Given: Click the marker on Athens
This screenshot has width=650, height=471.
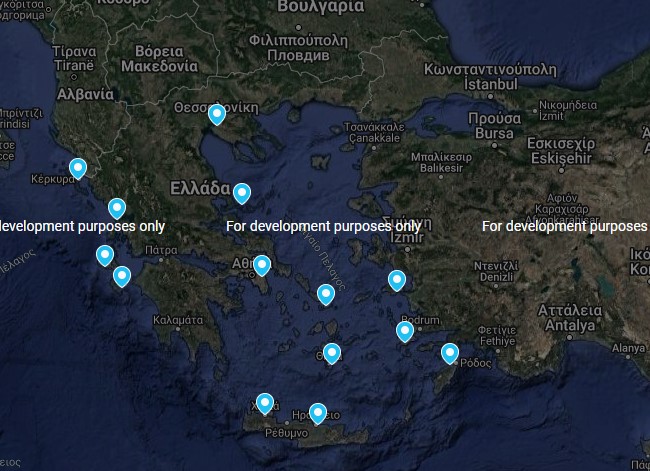Looking at the screenshot, I should point(261,265).
